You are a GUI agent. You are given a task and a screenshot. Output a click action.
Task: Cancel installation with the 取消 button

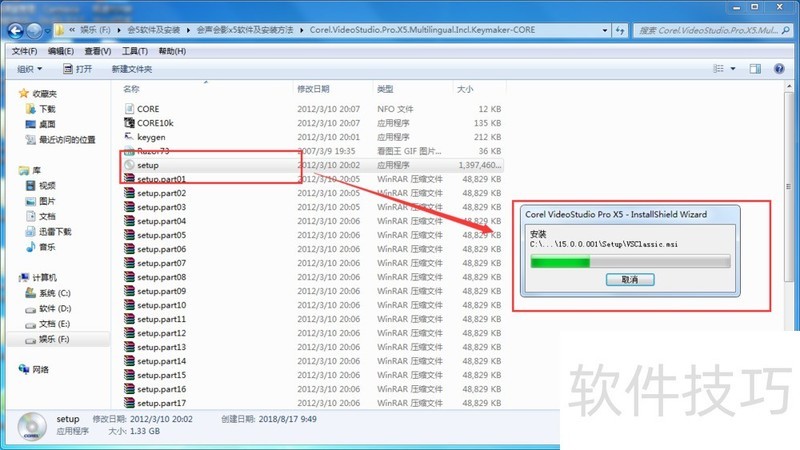tap(630, 280)
